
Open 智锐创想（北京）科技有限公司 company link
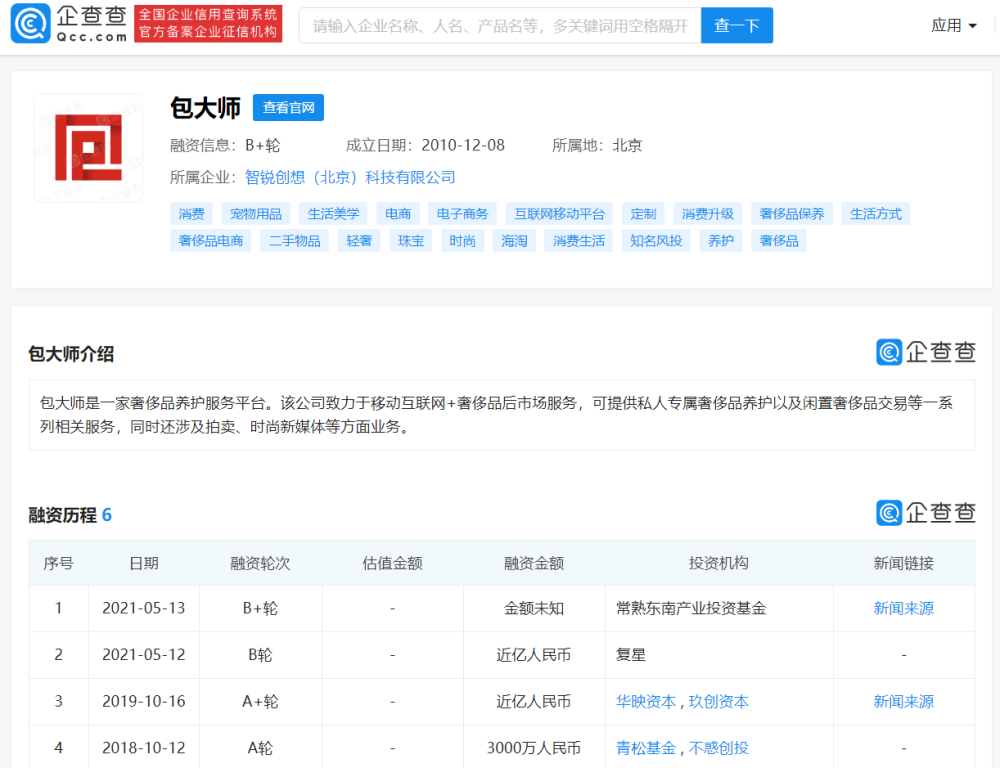(350, 177)
